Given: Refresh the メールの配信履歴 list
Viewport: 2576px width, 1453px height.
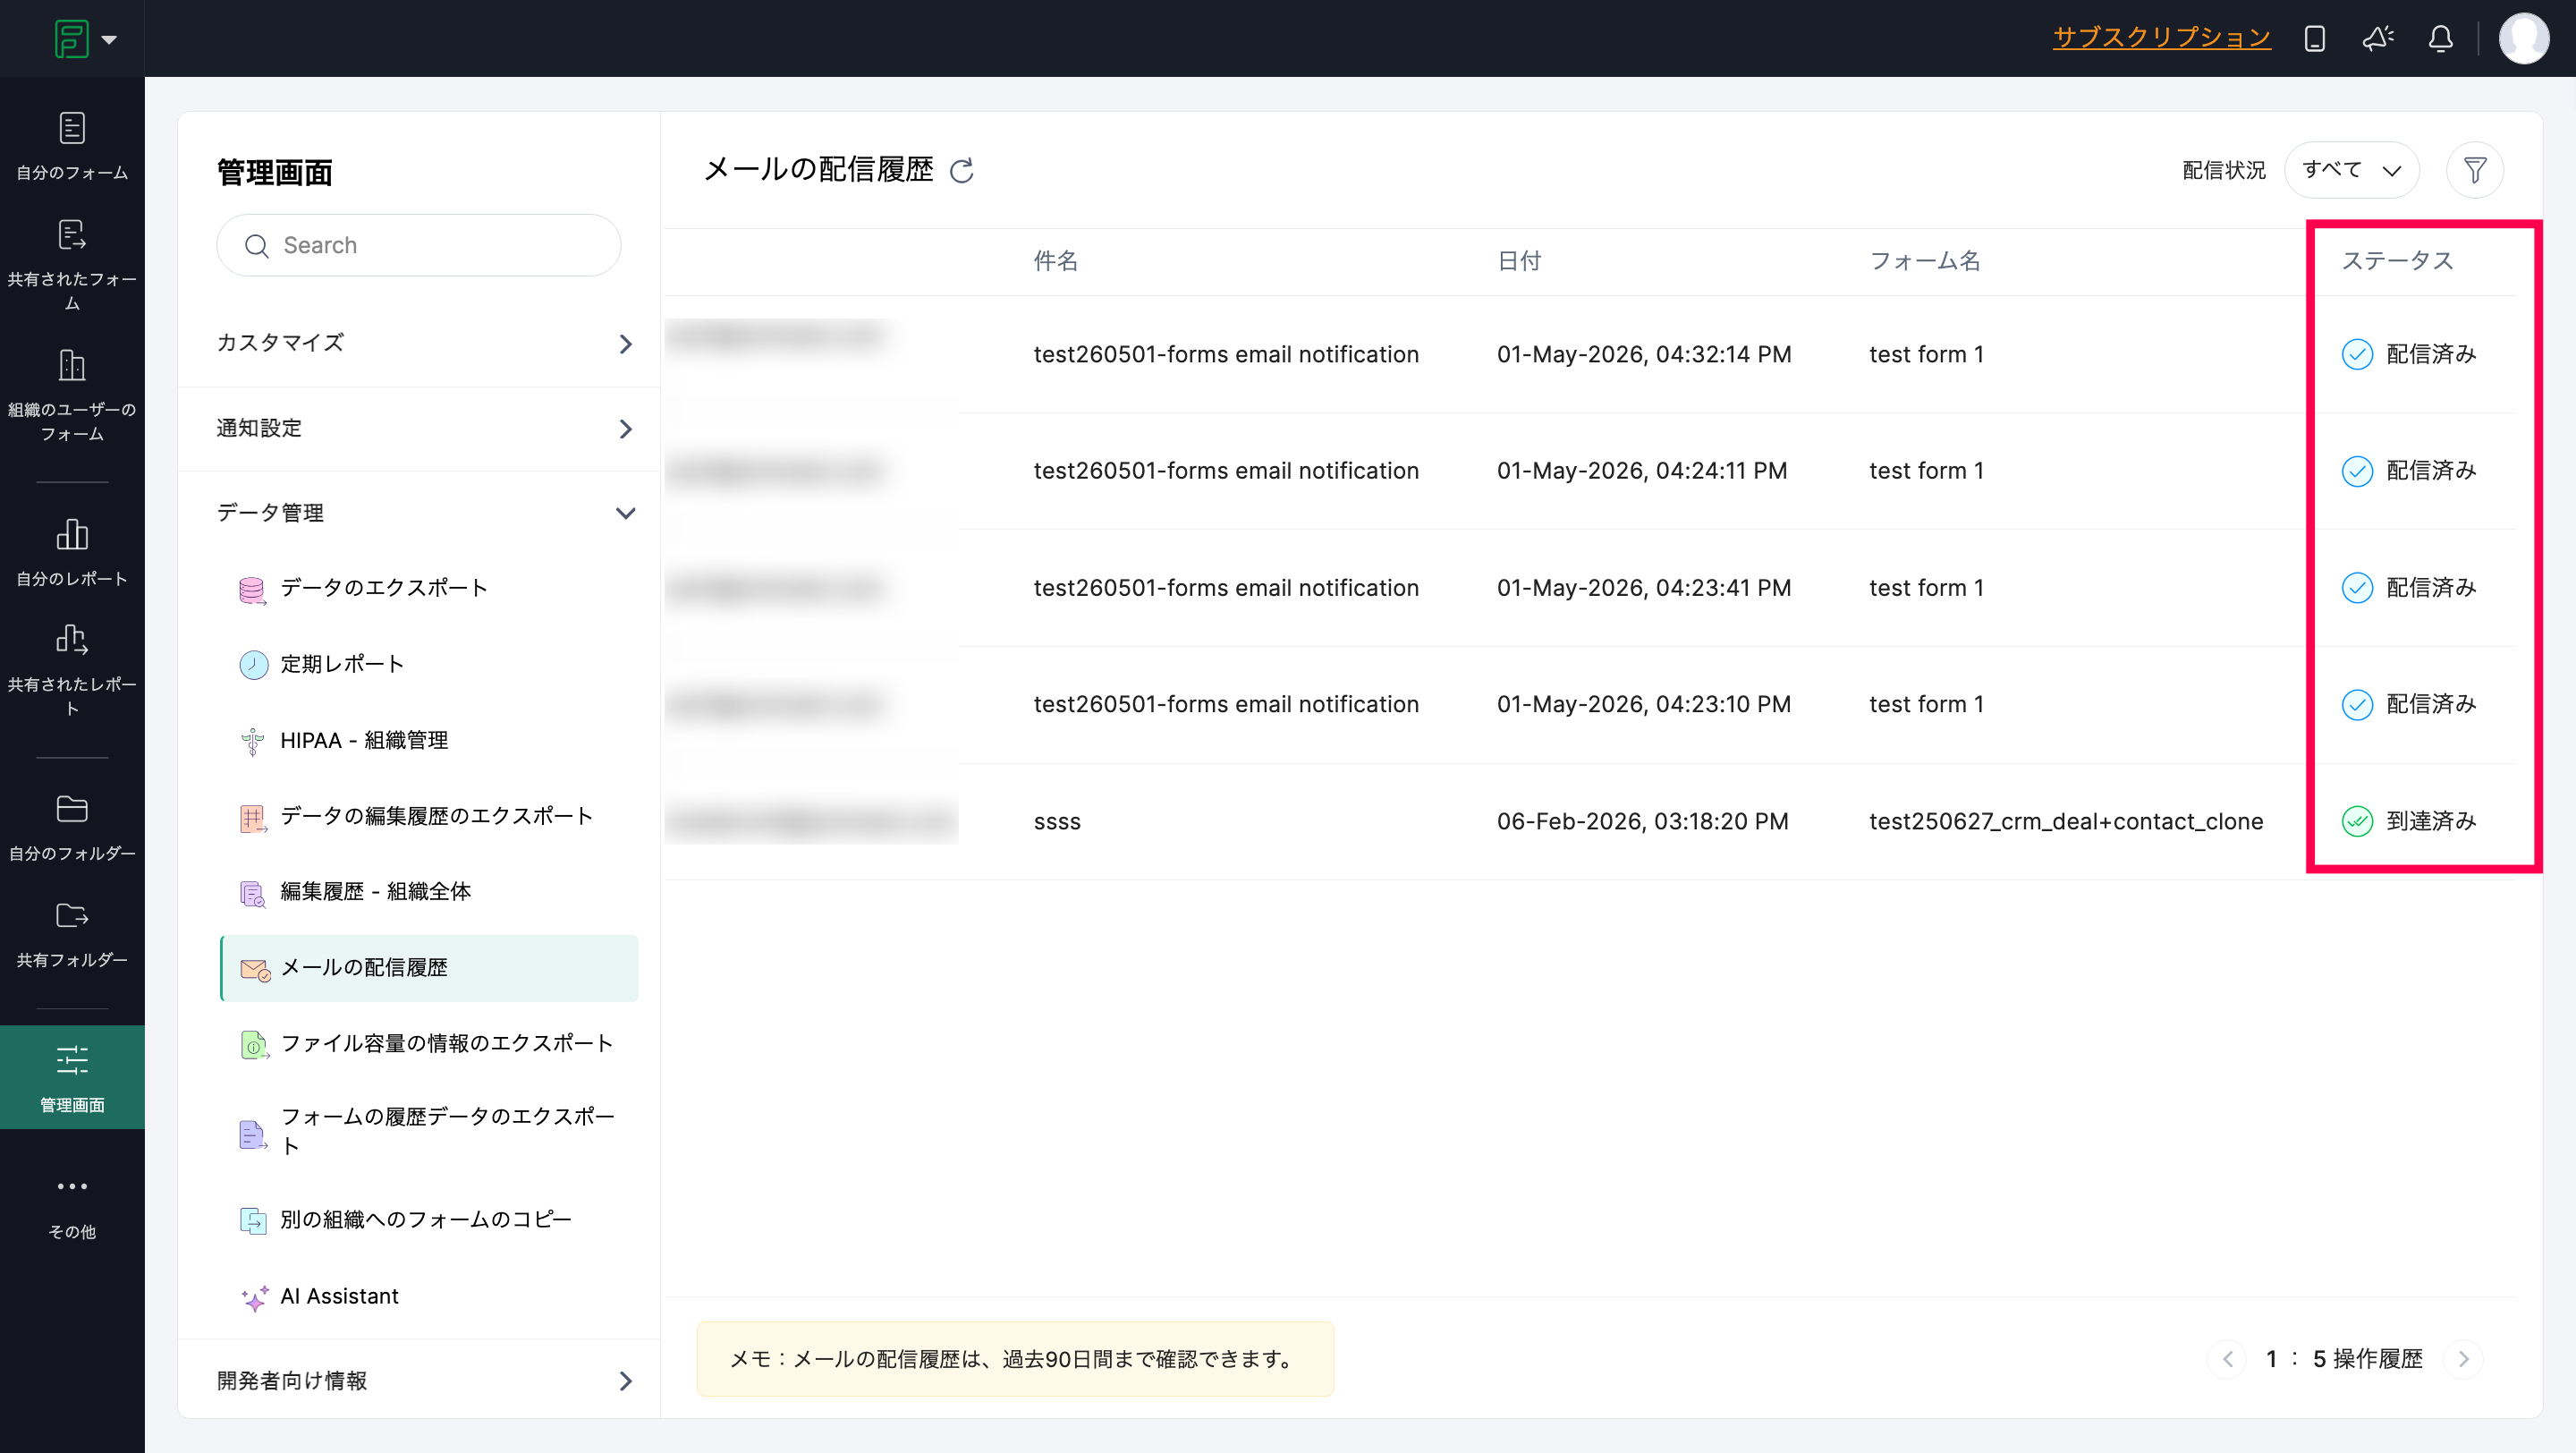Looking at the screenshot, I should (962, 171).
